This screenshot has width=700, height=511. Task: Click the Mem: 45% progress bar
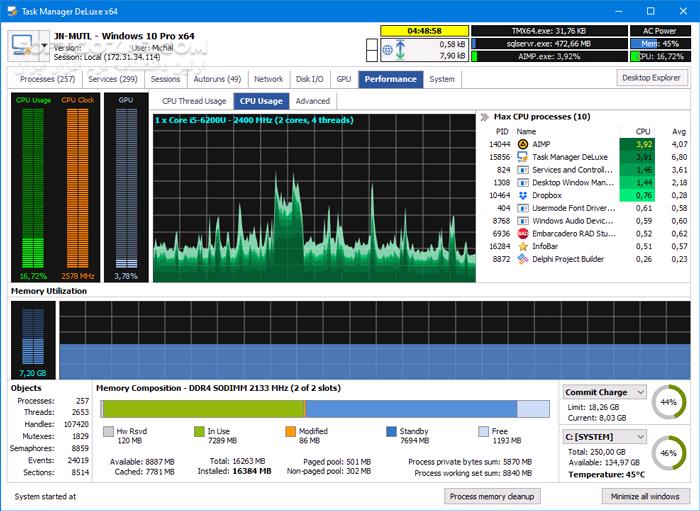click(660, 44)
